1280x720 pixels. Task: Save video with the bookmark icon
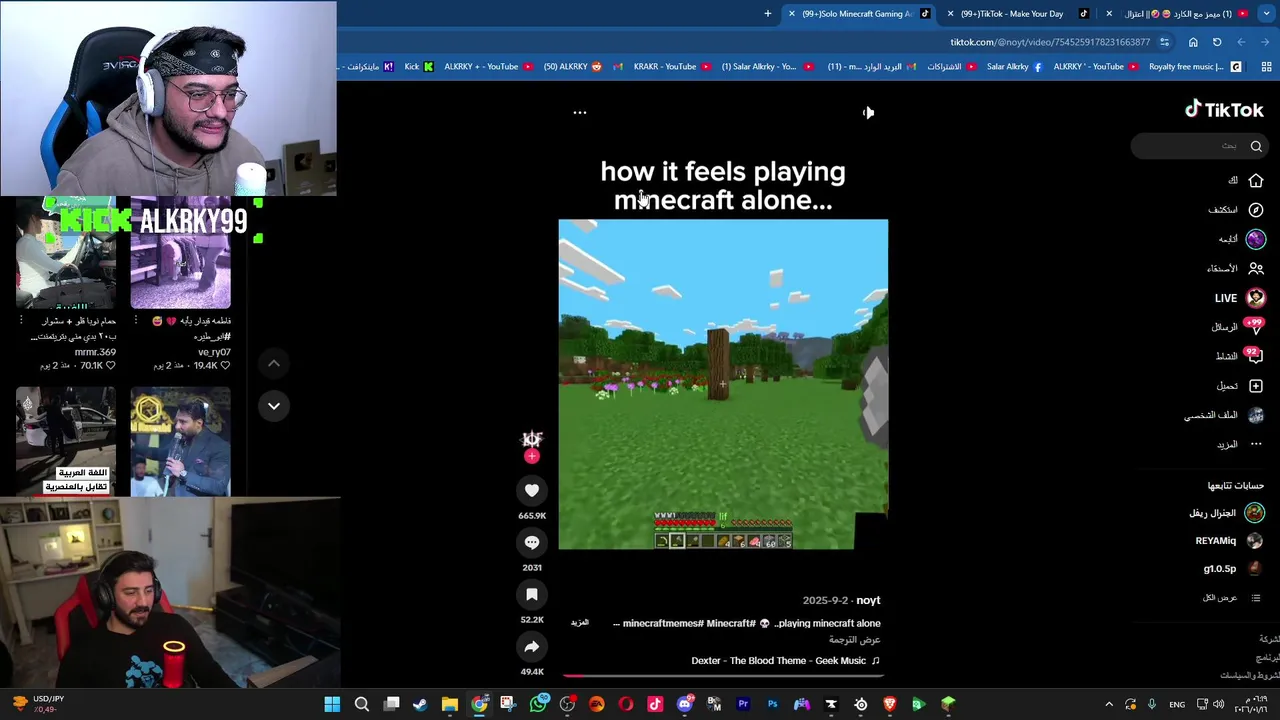click(x=532, y=594)
